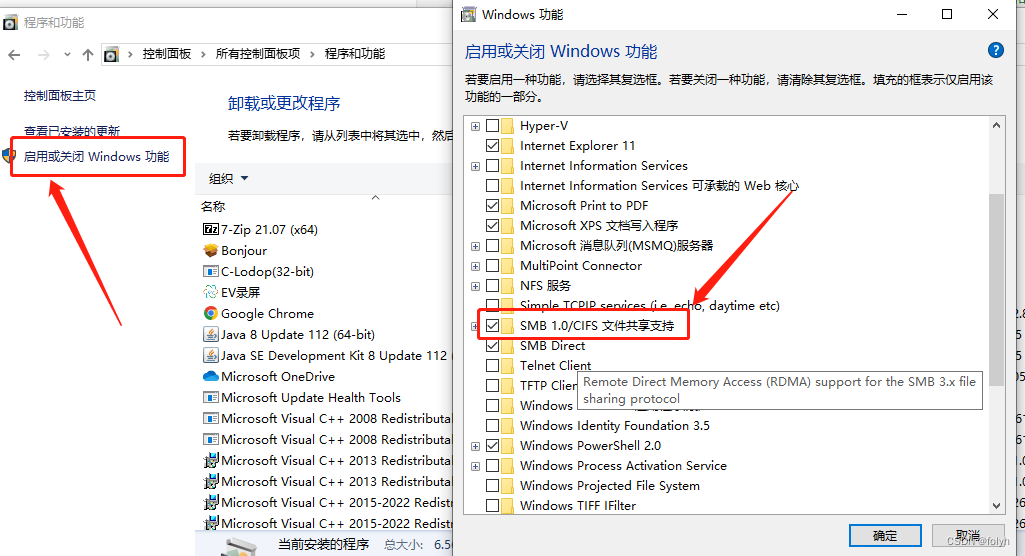The width and height of the screenshot is (1025, 556).
Task: Open the 组织 dropdown menu
Action: 228,178
